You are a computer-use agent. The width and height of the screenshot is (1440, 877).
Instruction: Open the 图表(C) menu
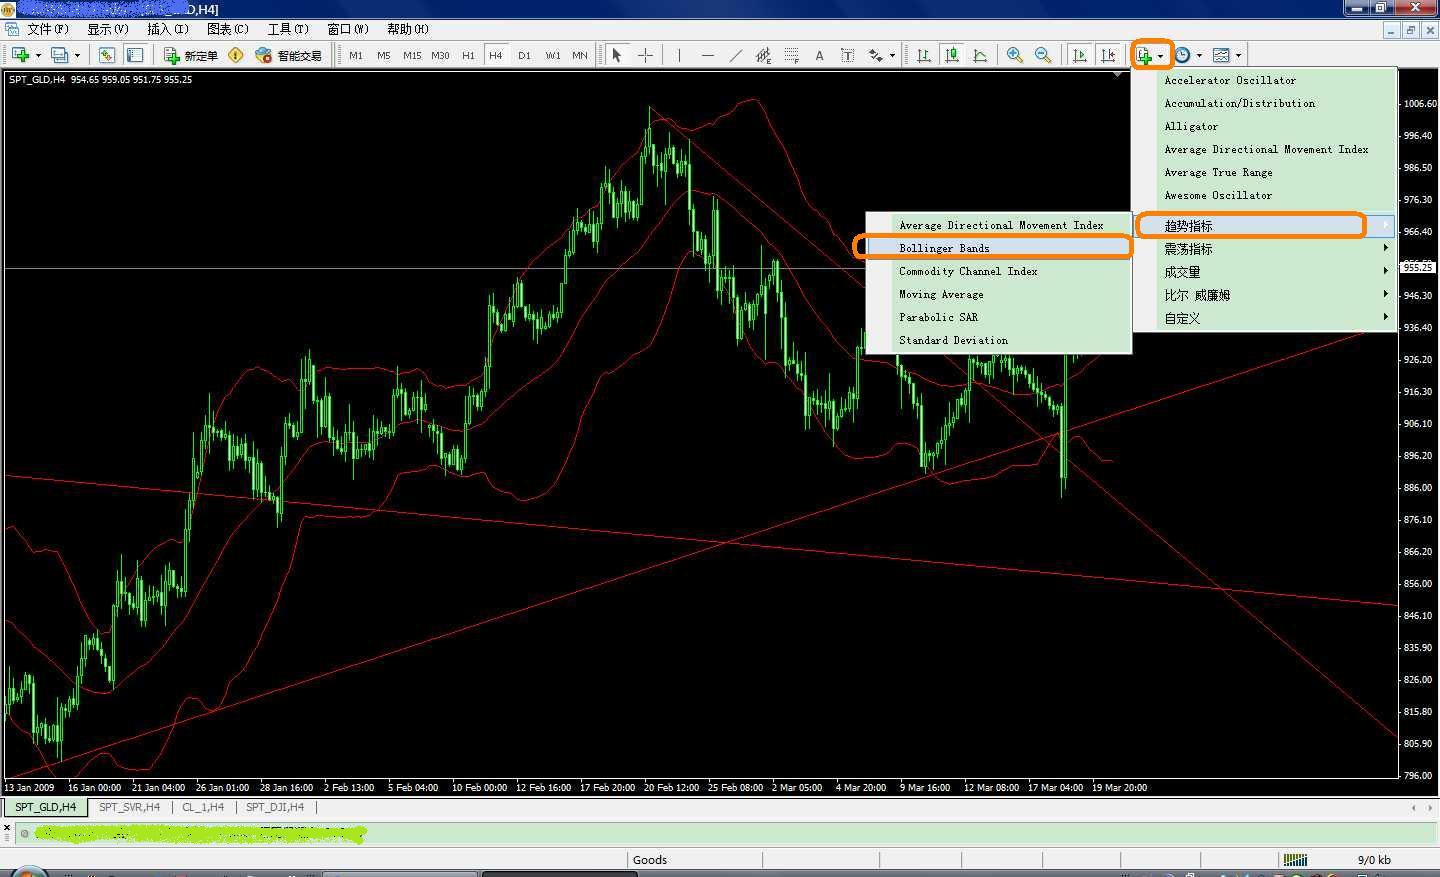(228, 29)
